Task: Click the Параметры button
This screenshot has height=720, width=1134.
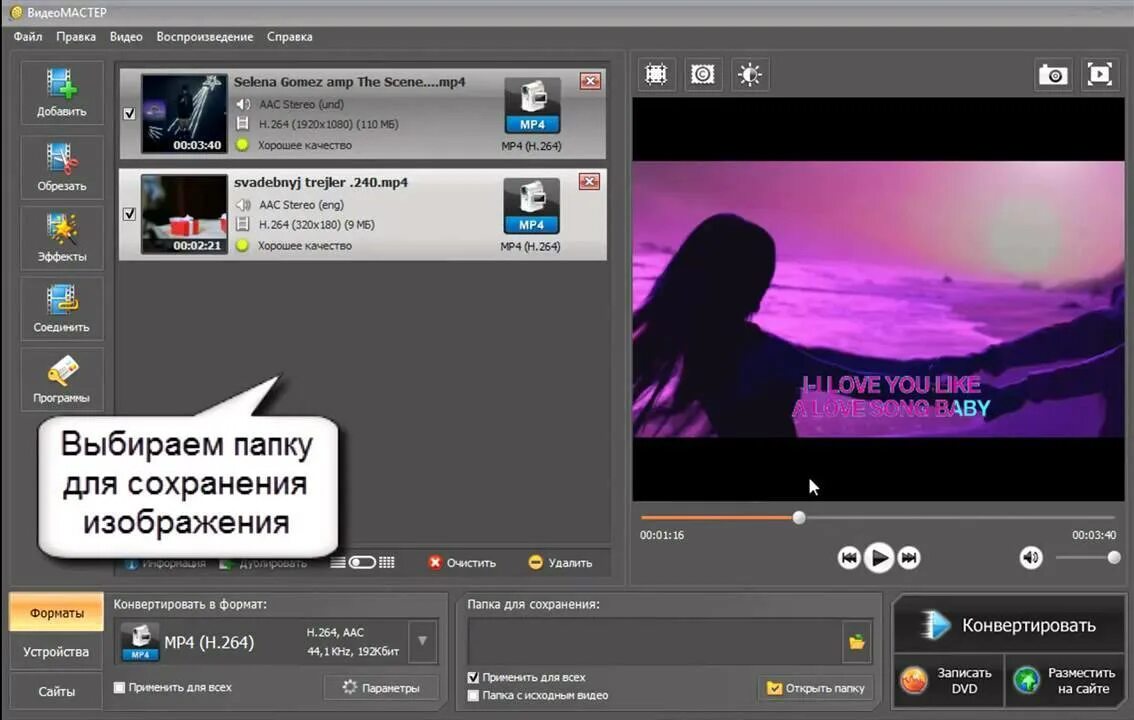Action: [x=381, y=687]
